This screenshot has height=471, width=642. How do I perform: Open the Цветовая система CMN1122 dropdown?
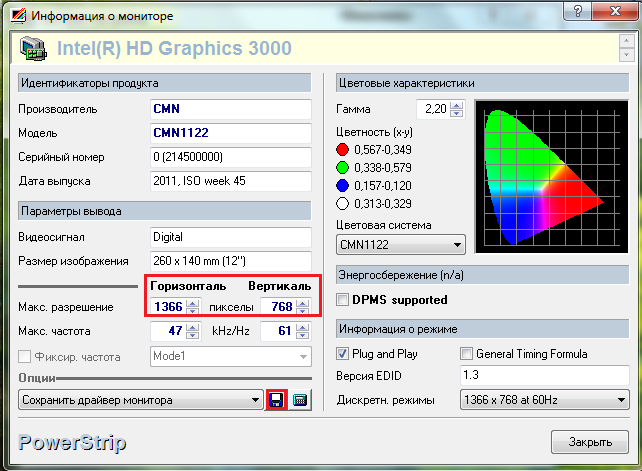pos(400,245)
